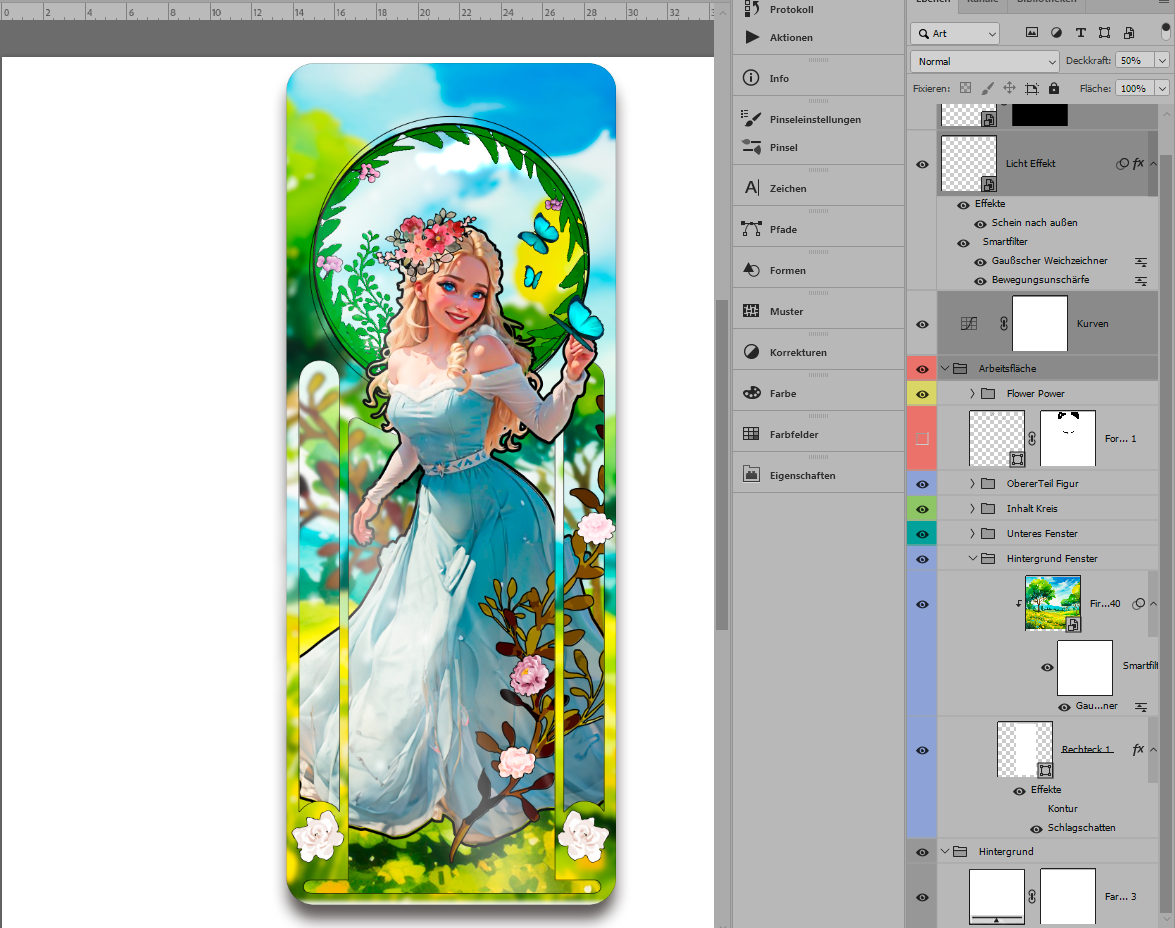1175x928 pixels.
Task: Open Gau...ner filter blending options icon
Action: click(x=1141, y=707)
